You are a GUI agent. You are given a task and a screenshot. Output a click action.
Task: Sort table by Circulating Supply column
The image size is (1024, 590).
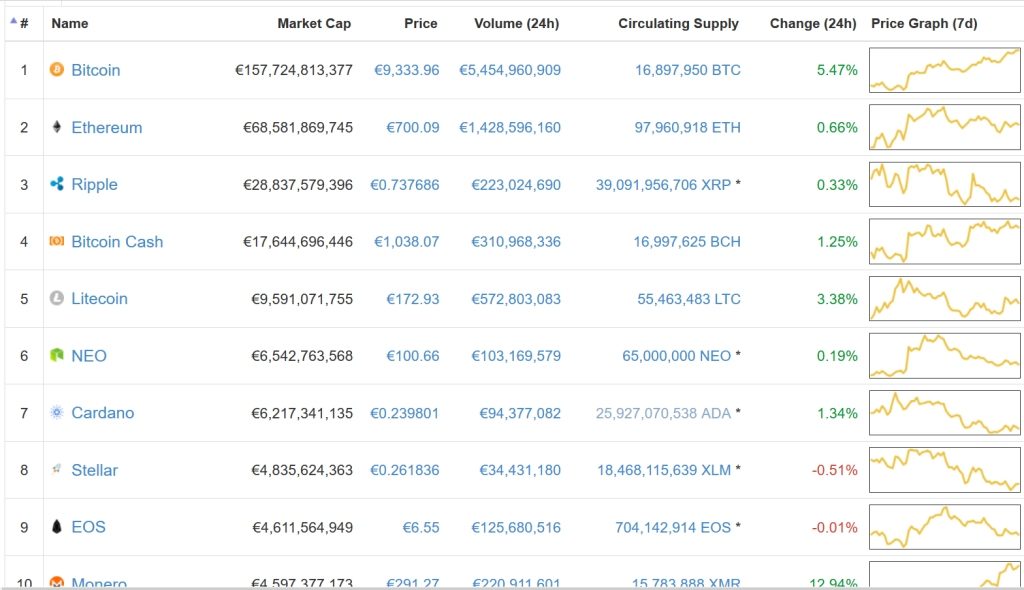pos(678,23)
